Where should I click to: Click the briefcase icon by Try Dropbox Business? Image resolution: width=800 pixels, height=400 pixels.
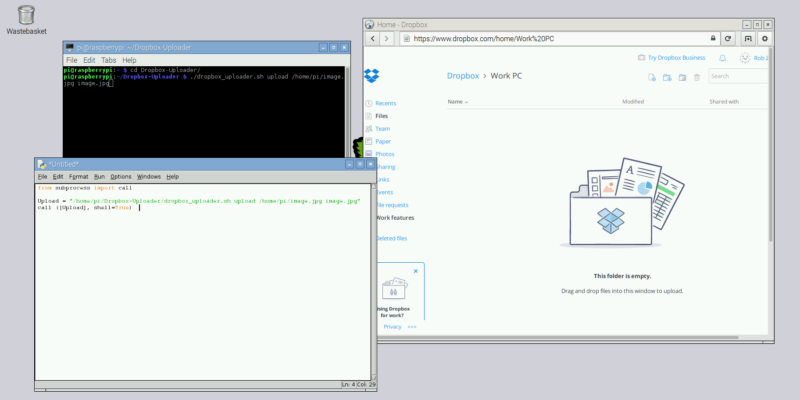pyautogui.click(x=641, y=58)
